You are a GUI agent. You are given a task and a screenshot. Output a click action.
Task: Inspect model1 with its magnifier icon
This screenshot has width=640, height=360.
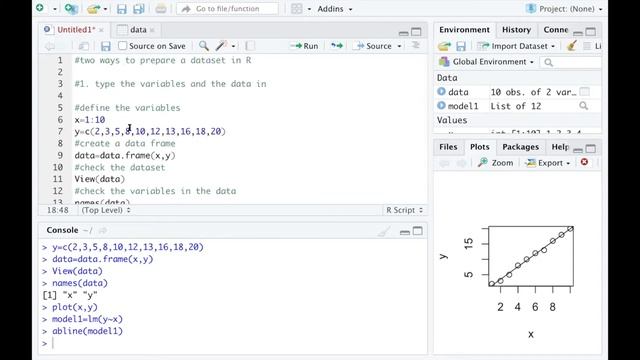point(584,106)
